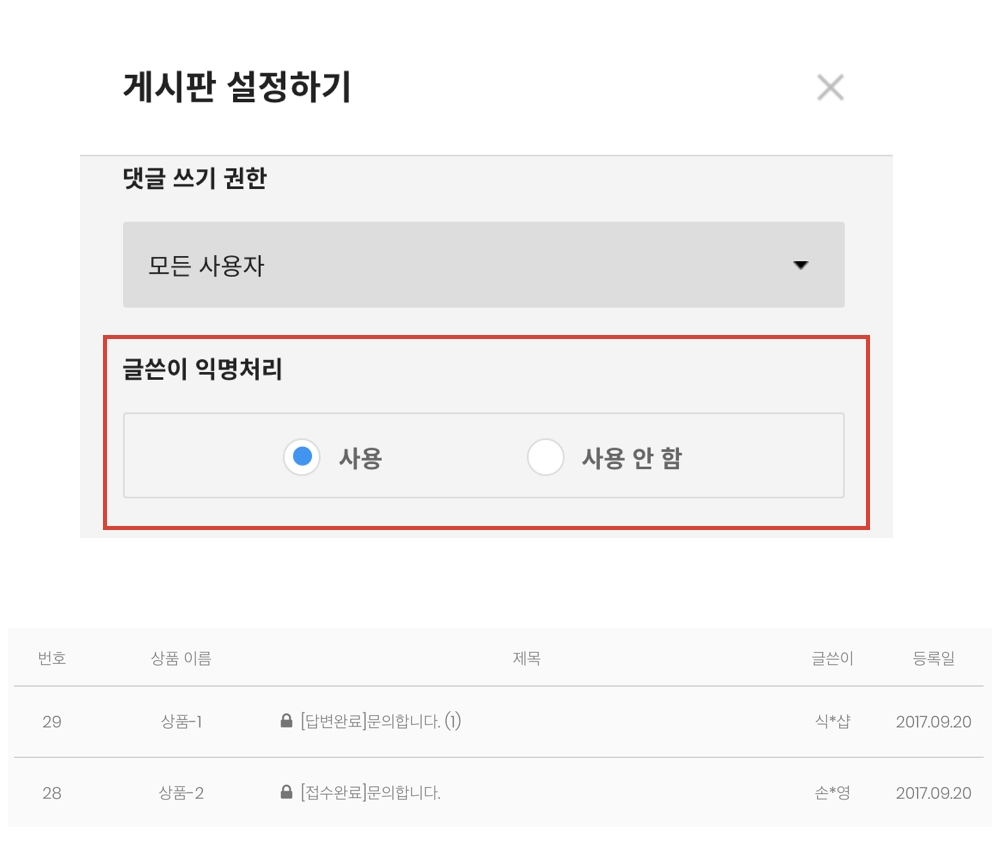
Task: Click the 글쓴이 익명처리 section heading
Action: tap(203, 370)
